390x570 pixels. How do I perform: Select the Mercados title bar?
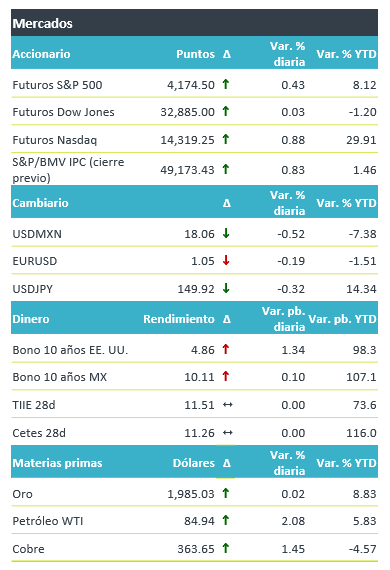[194, 23]
